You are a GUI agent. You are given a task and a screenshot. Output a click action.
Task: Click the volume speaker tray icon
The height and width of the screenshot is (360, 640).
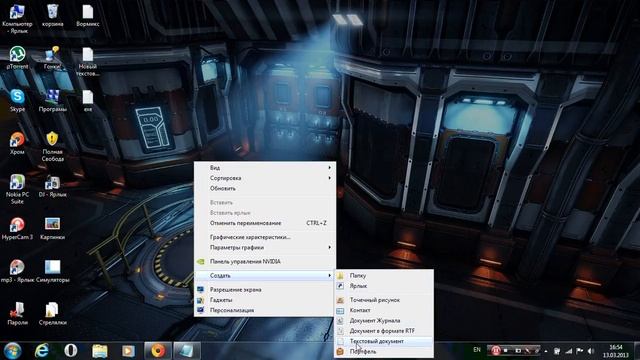591,351
